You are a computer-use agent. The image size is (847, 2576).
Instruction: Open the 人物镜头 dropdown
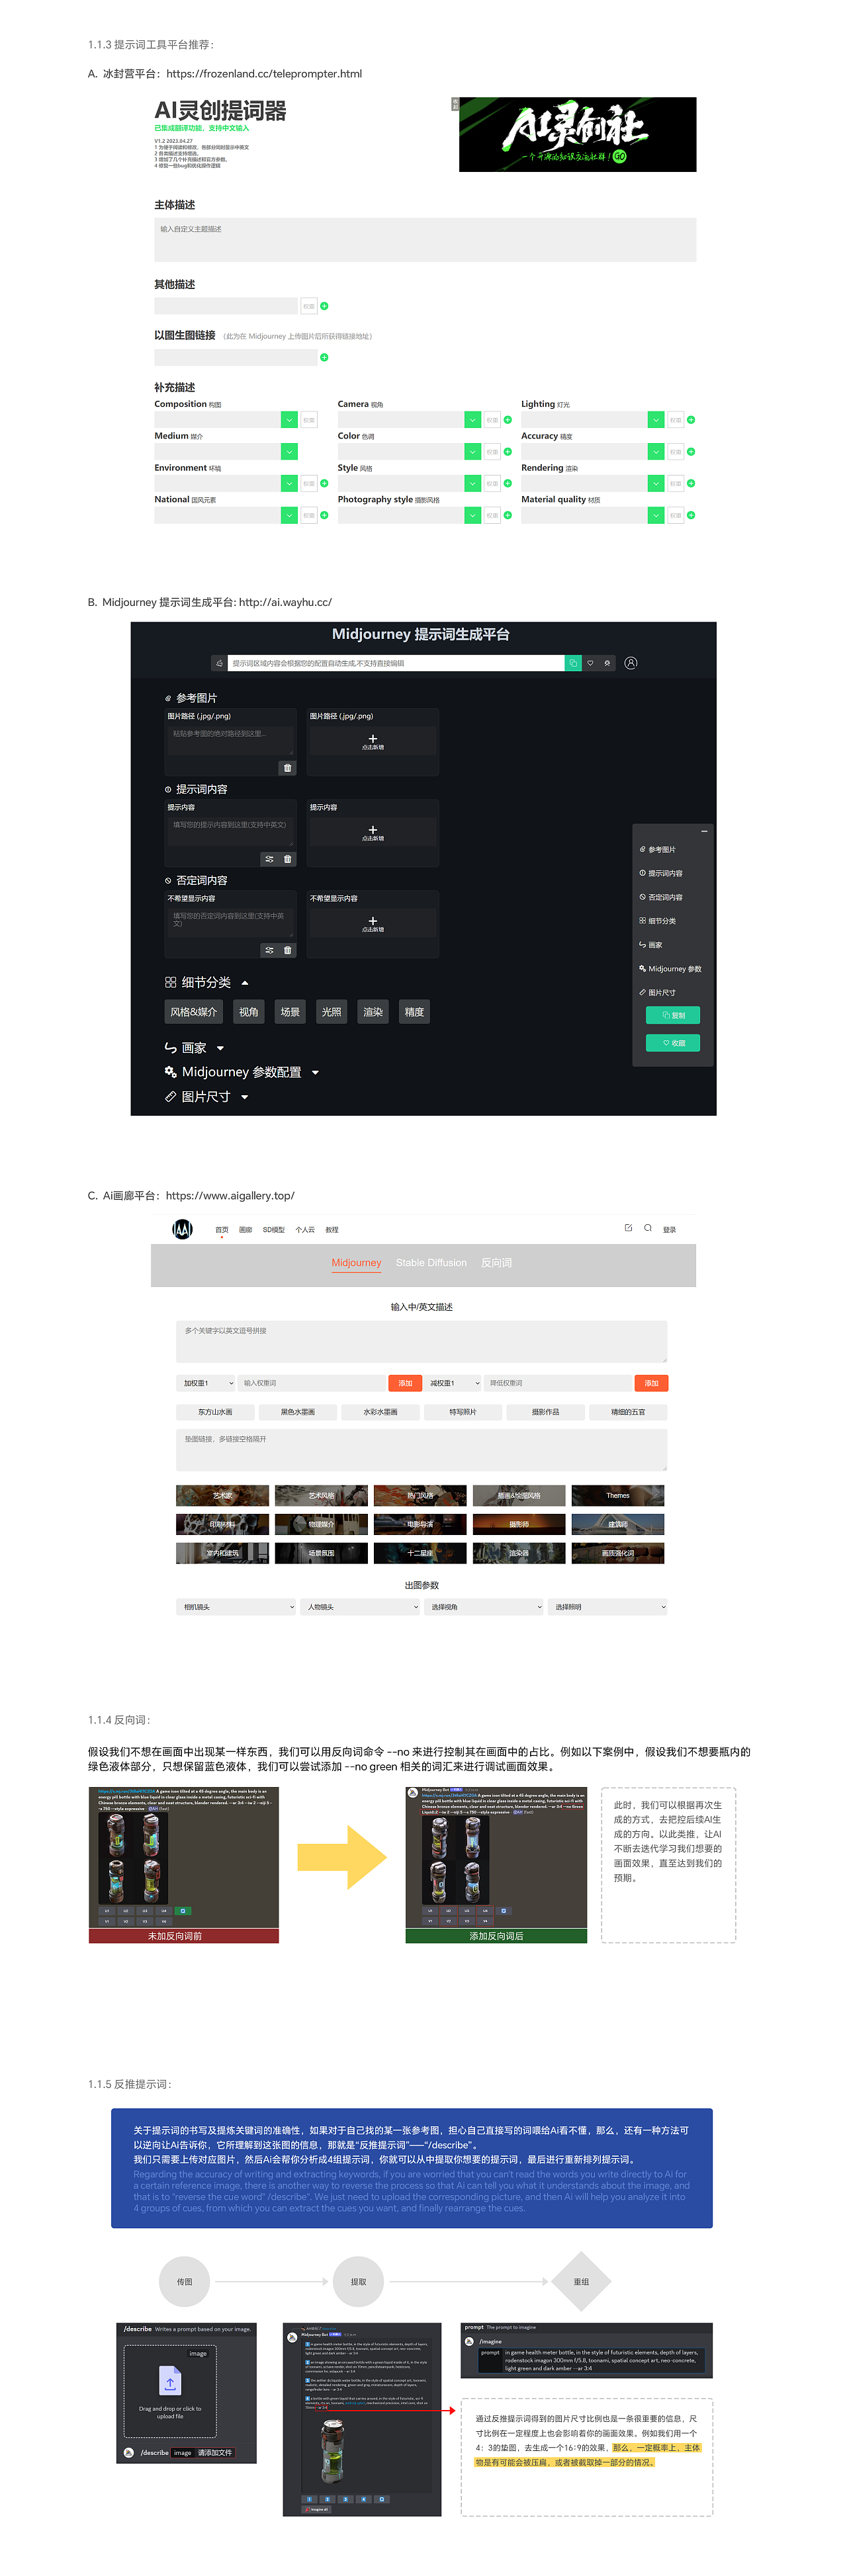pos(360,1607)
